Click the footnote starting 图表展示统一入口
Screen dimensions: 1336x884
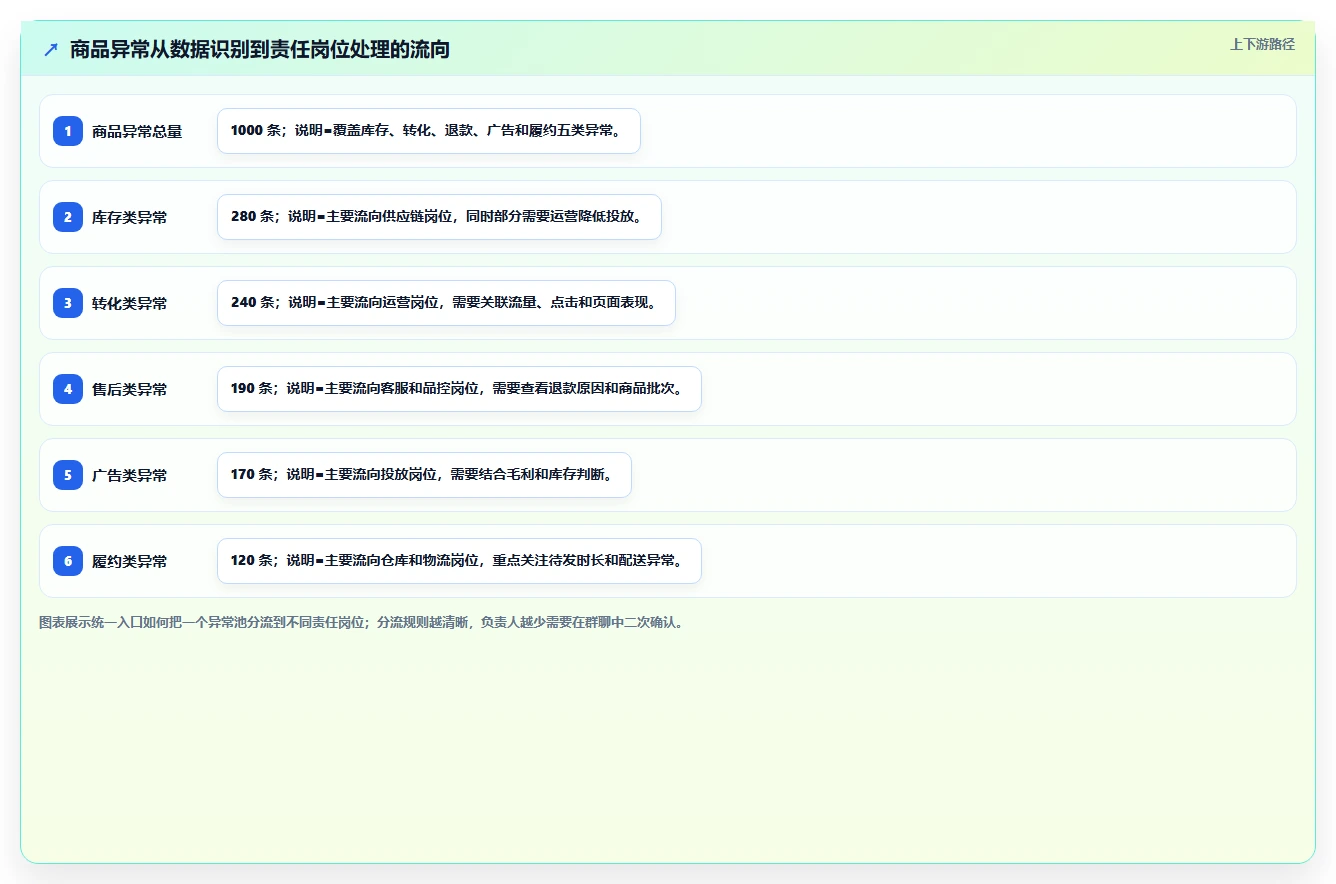coord(363,622)
